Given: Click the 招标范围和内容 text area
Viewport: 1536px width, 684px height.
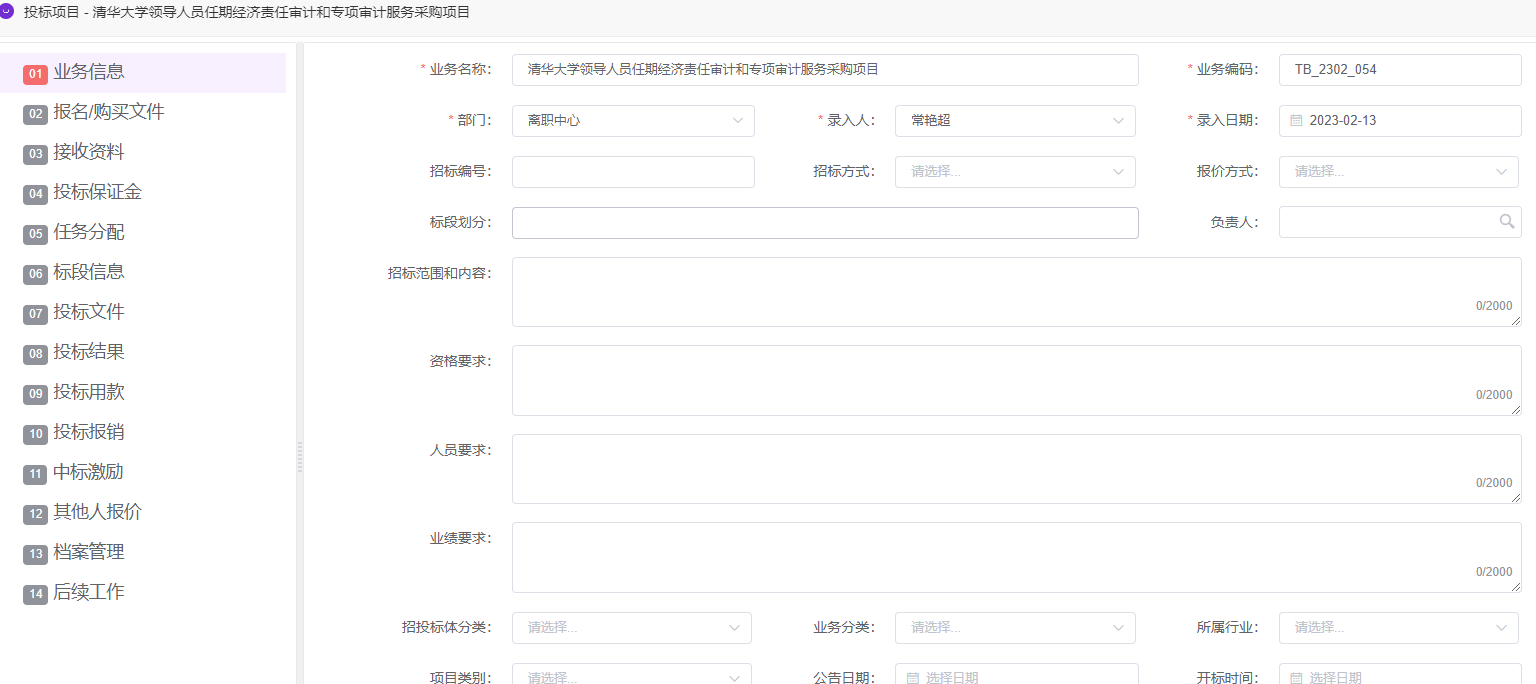Looking at the screenshot, I should 1015,292.
